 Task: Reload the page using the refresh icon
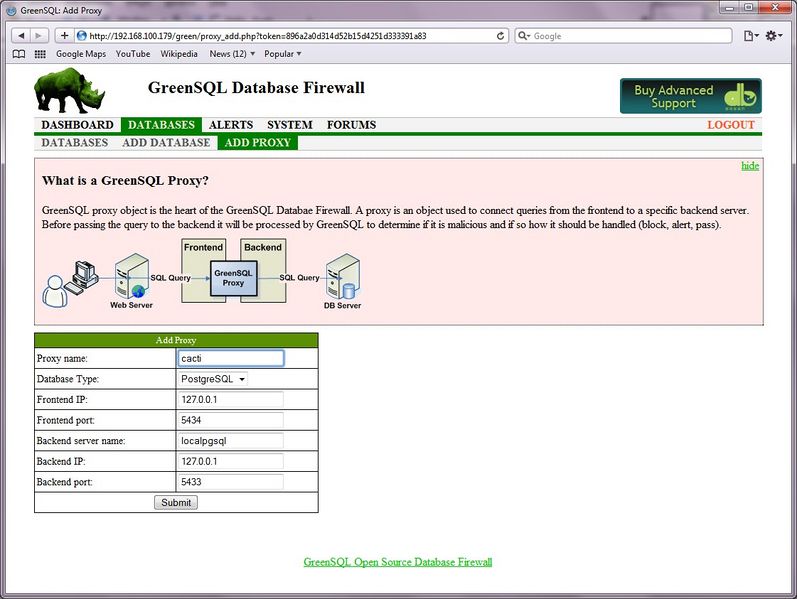[x=500, y=36]
